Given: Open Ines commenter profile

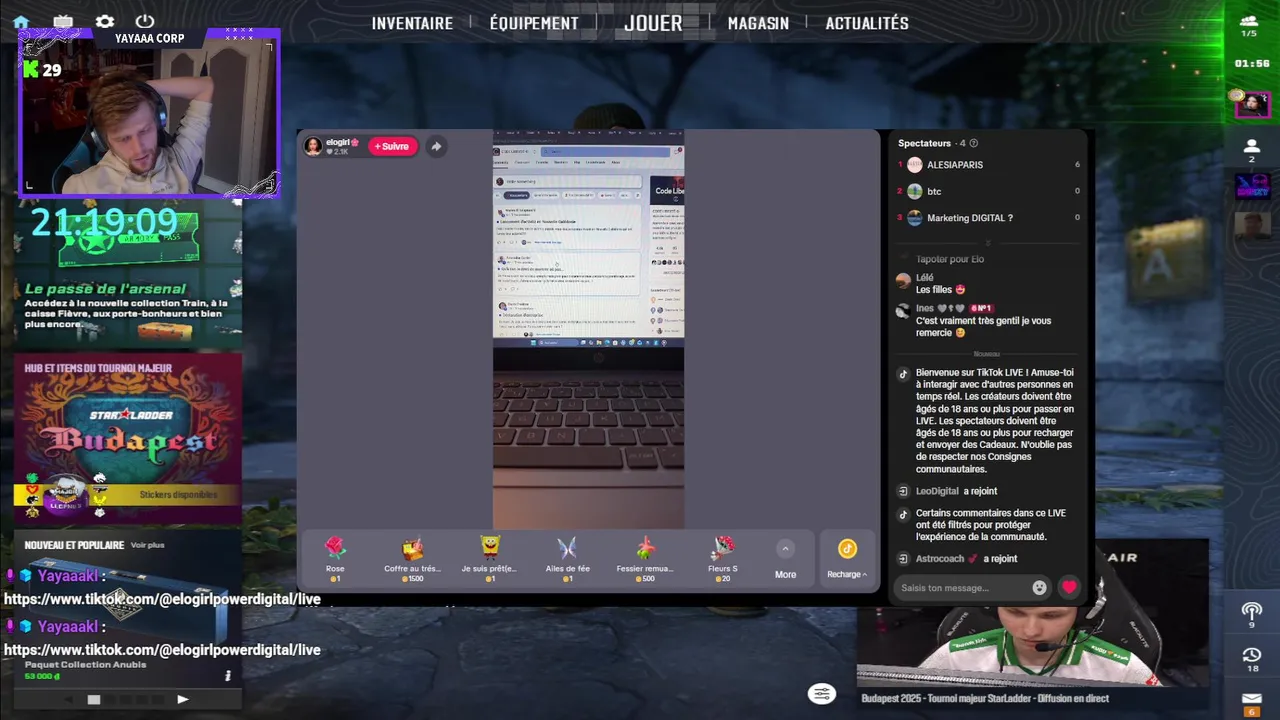Looking at the screenshot, I should pyautogui.click(x=903, y=311).
